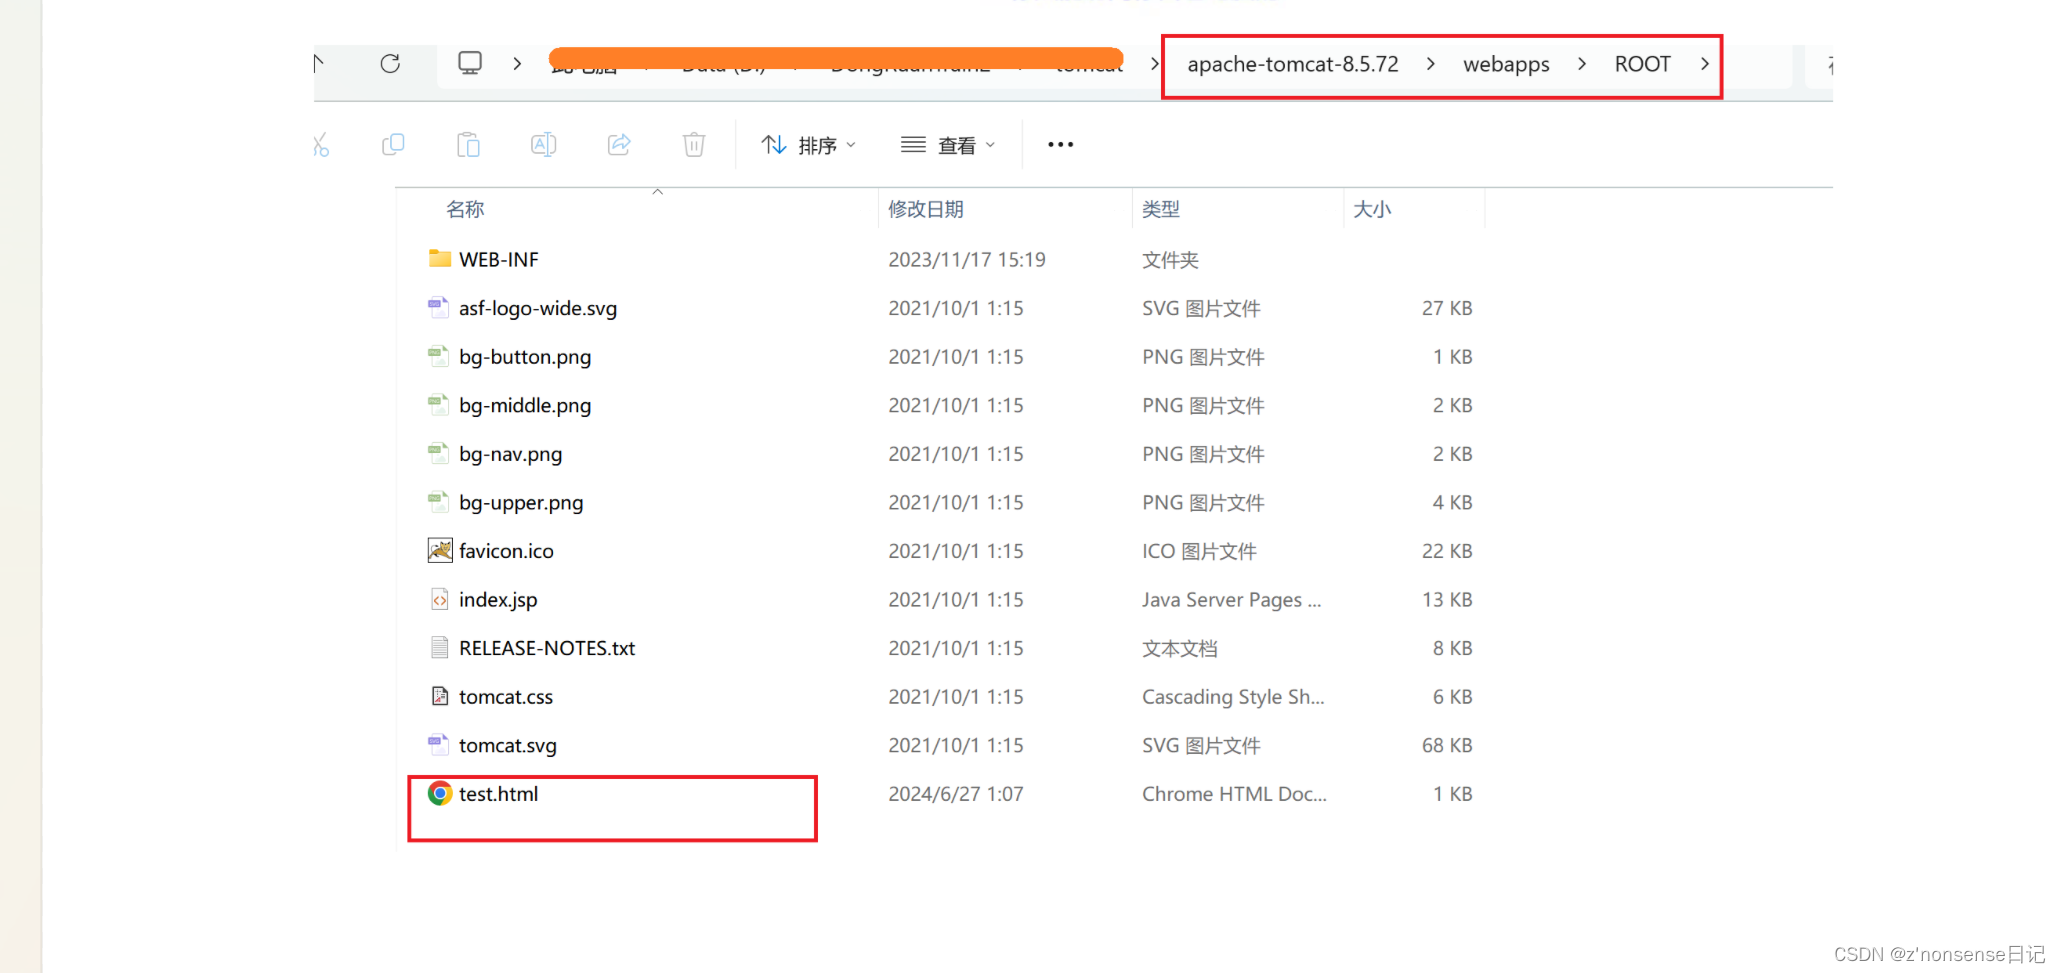Click the cut scissors icon in the toolbar
Viewport: 2061px width, 973px height.
320,145
